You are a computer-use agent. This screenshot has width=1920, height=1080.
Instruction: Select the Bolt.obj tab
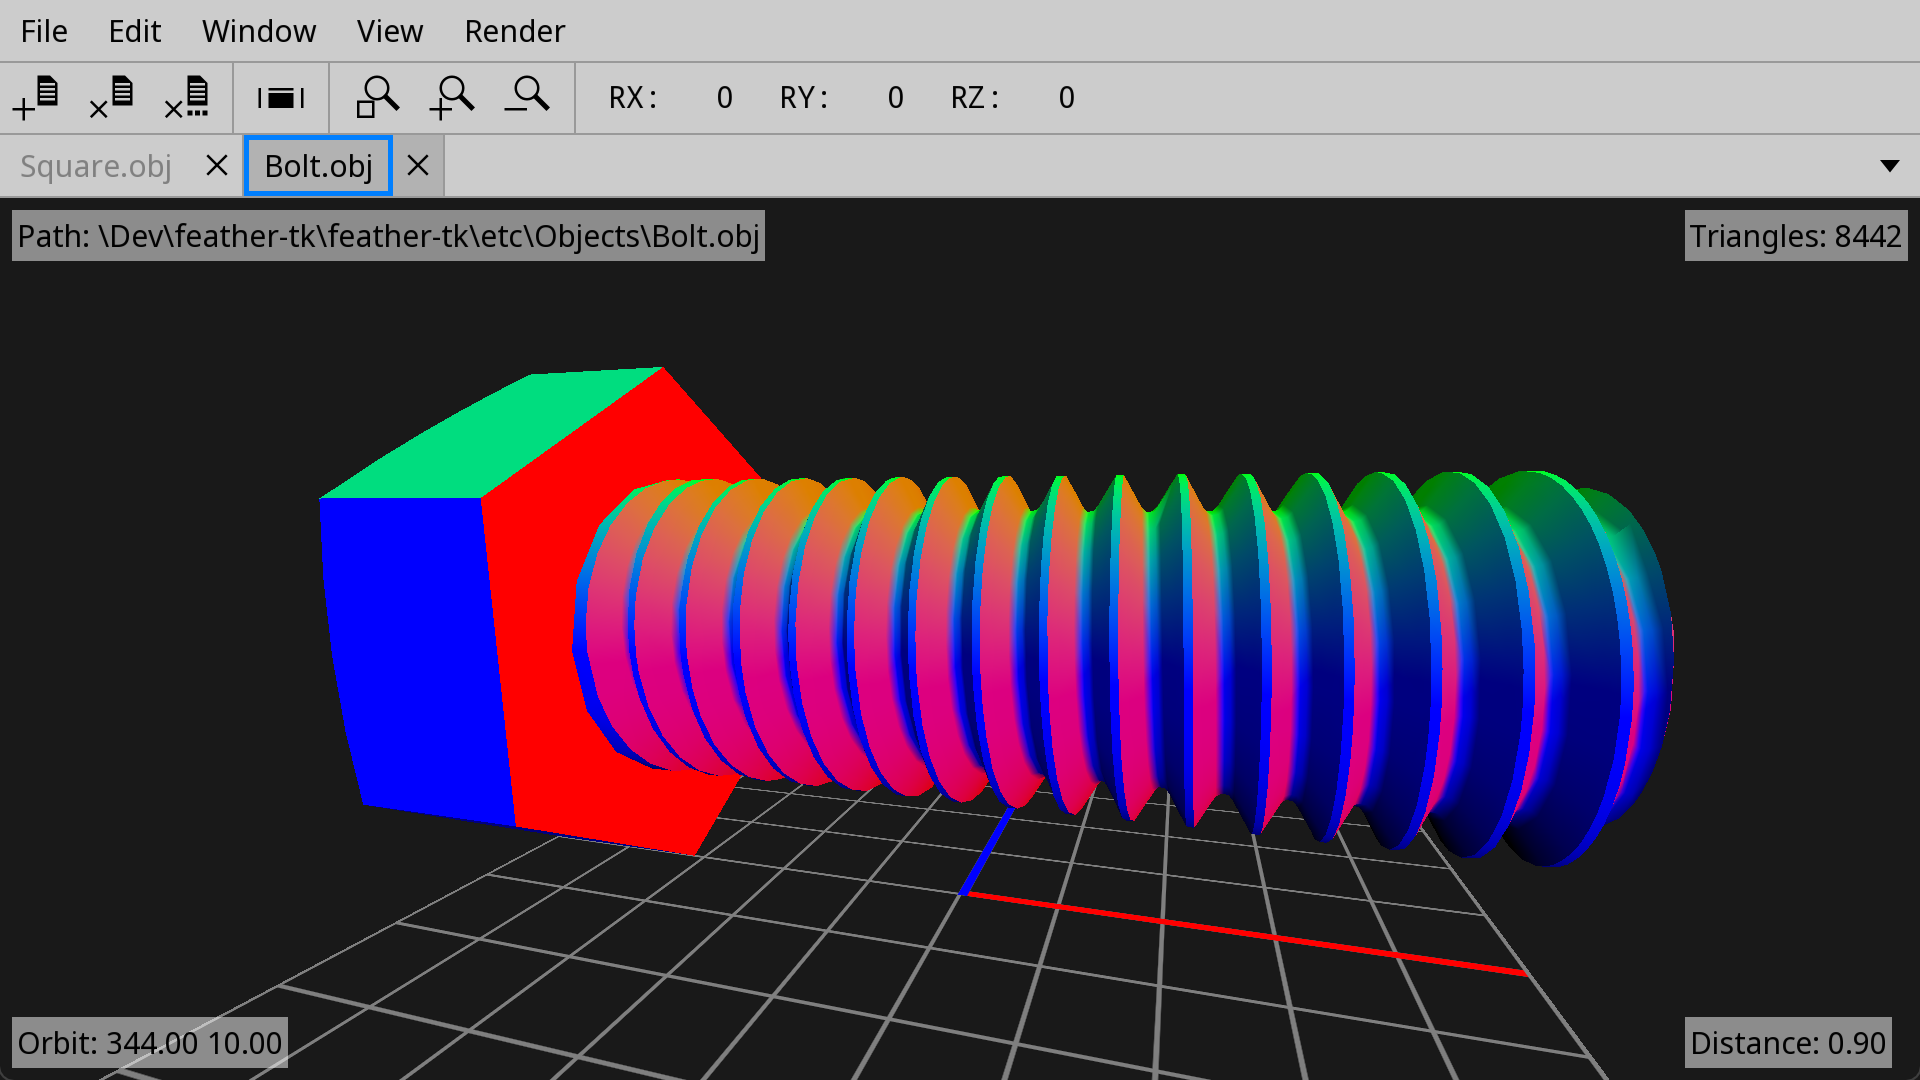tap(318, 166)
